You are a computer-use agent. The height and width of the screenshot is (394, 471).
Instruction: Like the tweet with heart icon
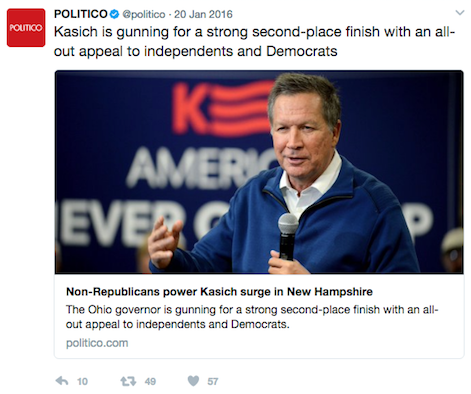[193, 381]
